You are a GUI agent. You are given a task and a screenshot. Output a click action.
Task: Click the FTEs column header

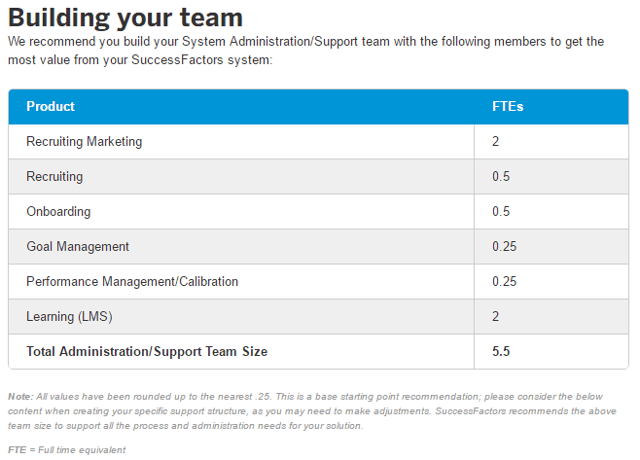(506, 107)
